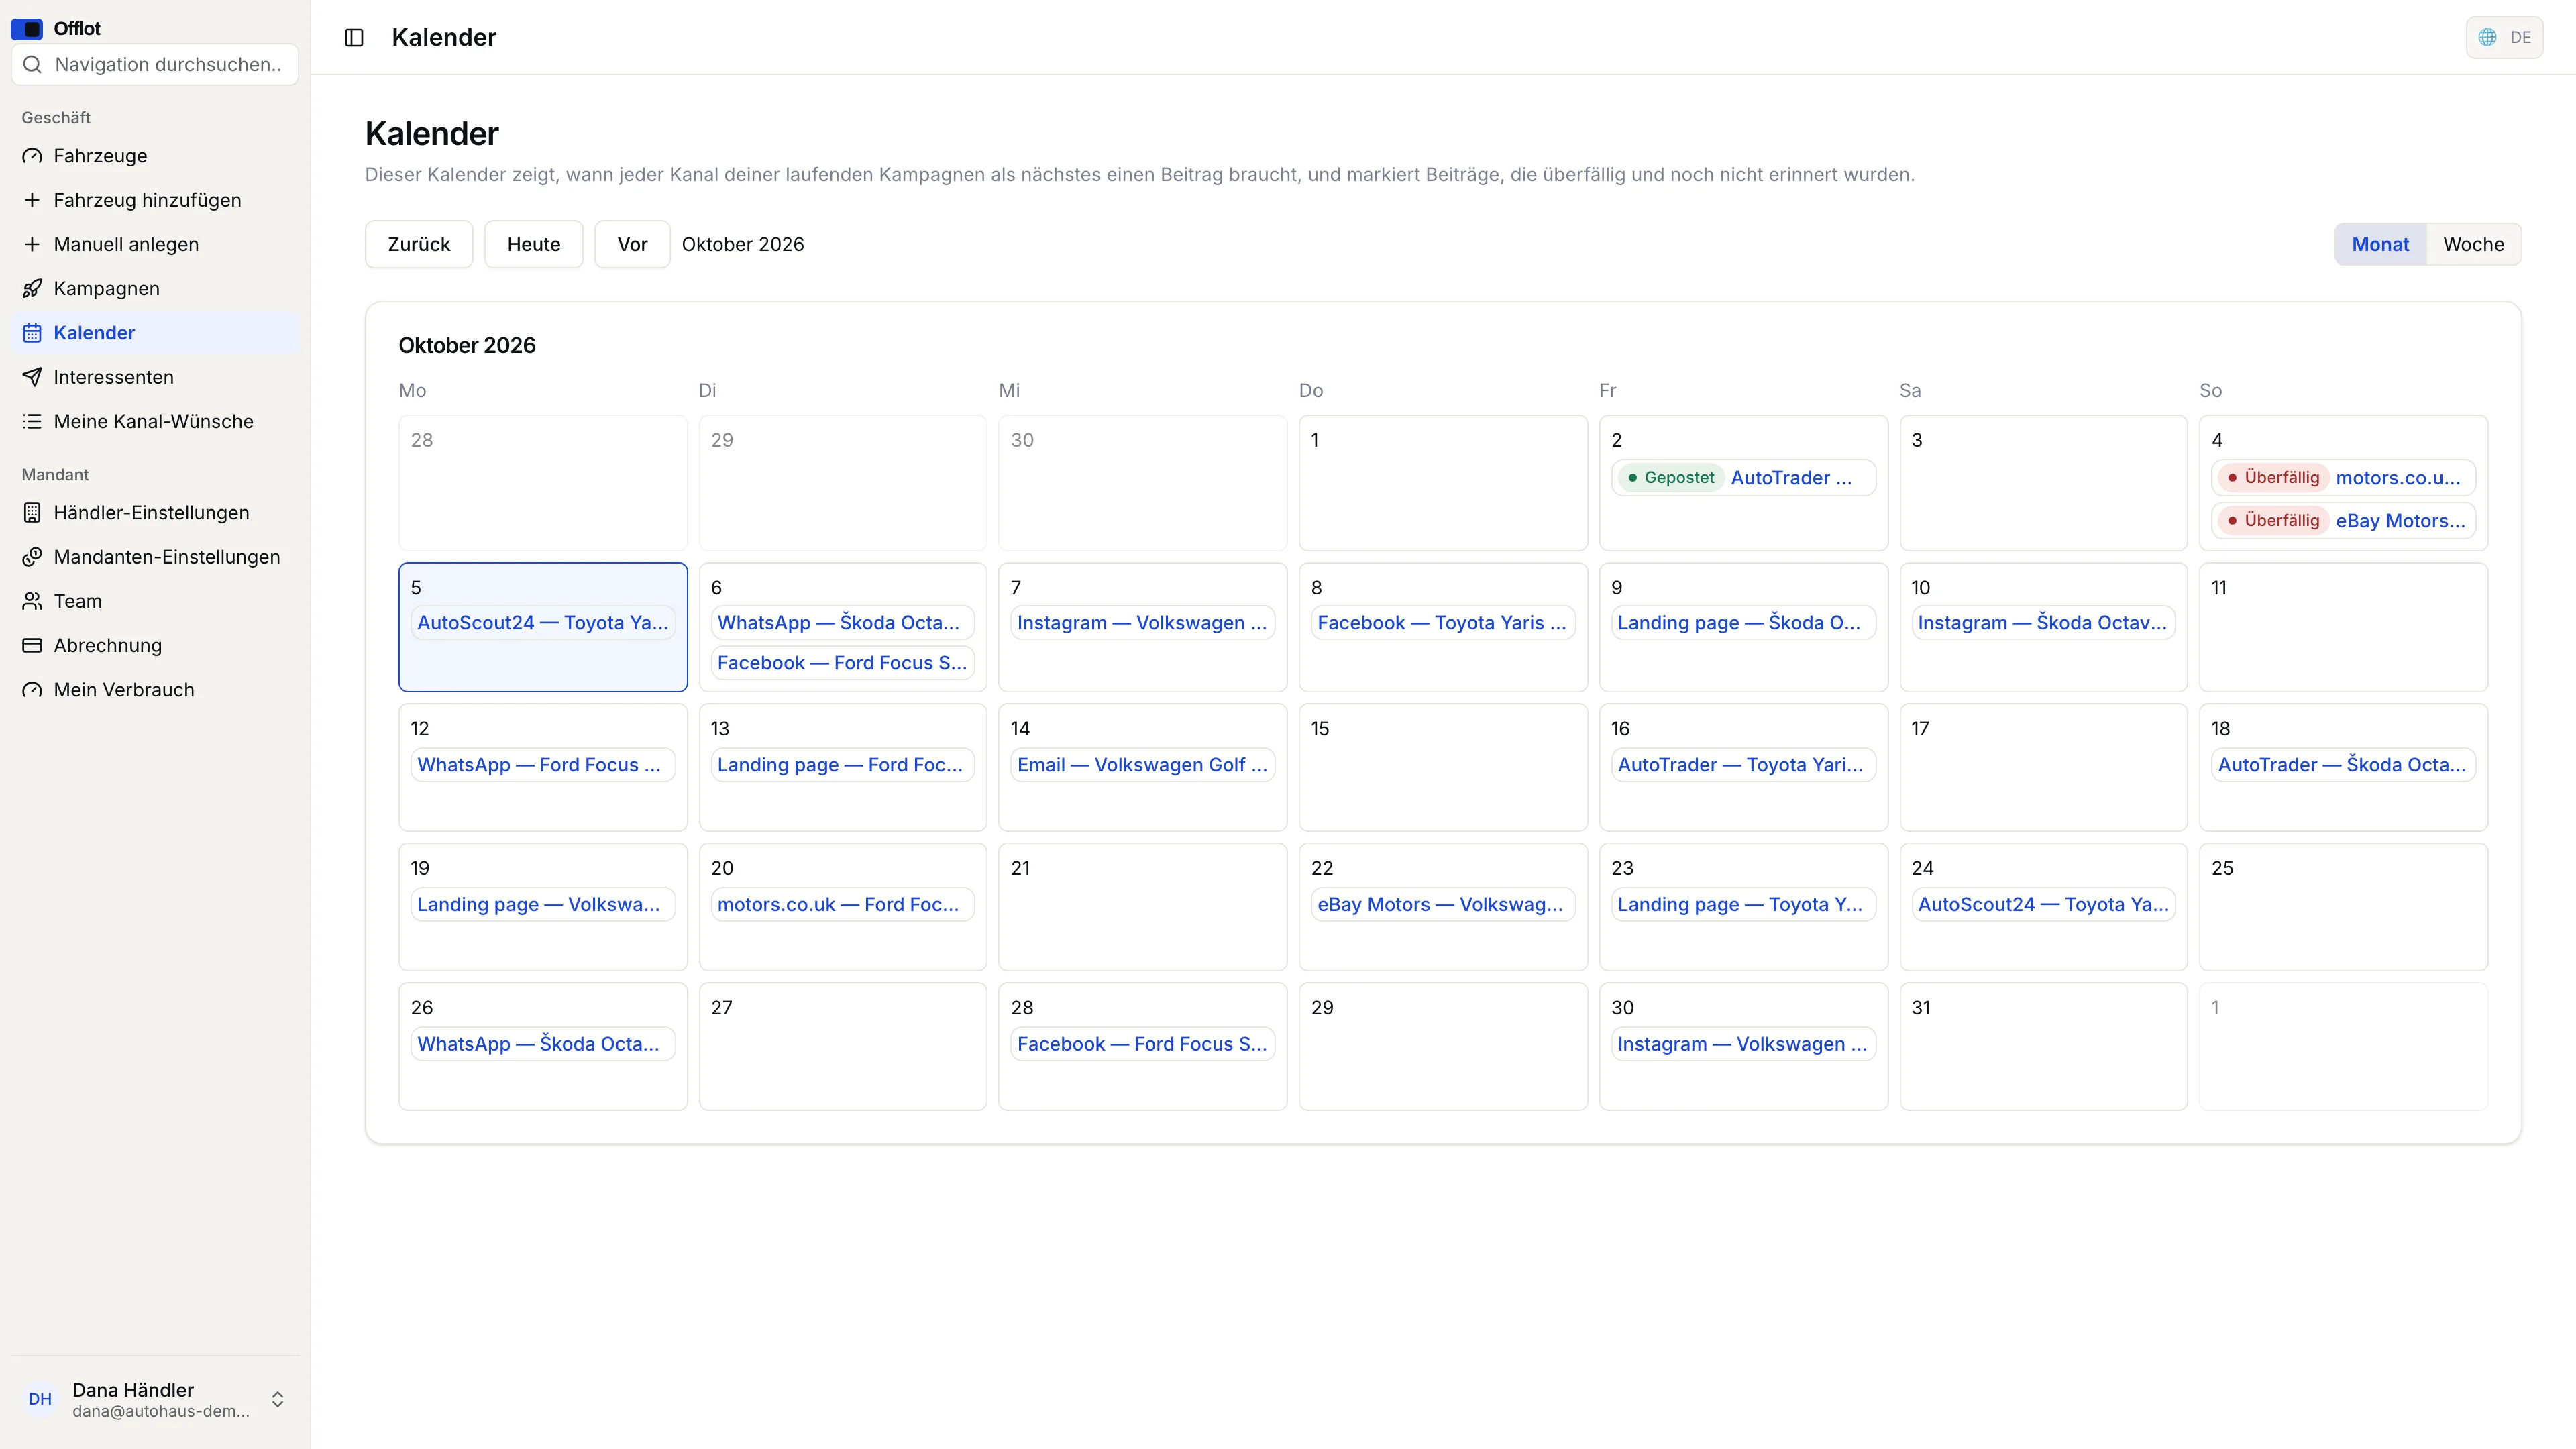Focus the Navigation durchsuchen search field
This screenshot has width=2576, height=1449.
click(x=155, y=64)
